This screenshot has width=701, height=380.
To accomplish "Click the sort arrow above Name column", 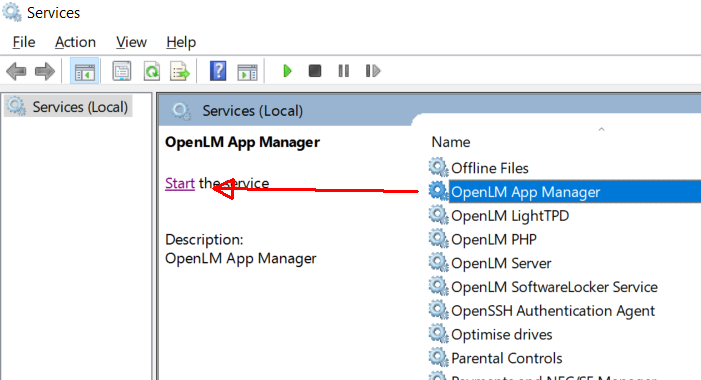I will click(601, 129).
